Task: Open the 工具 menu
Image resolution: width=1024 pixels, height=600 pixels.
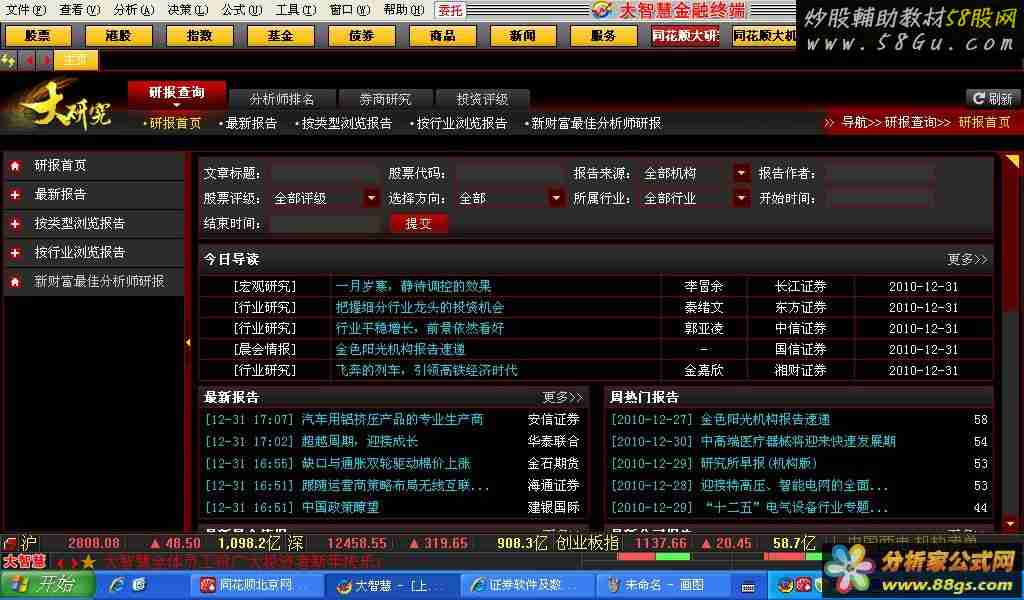Action: point(296,10)
